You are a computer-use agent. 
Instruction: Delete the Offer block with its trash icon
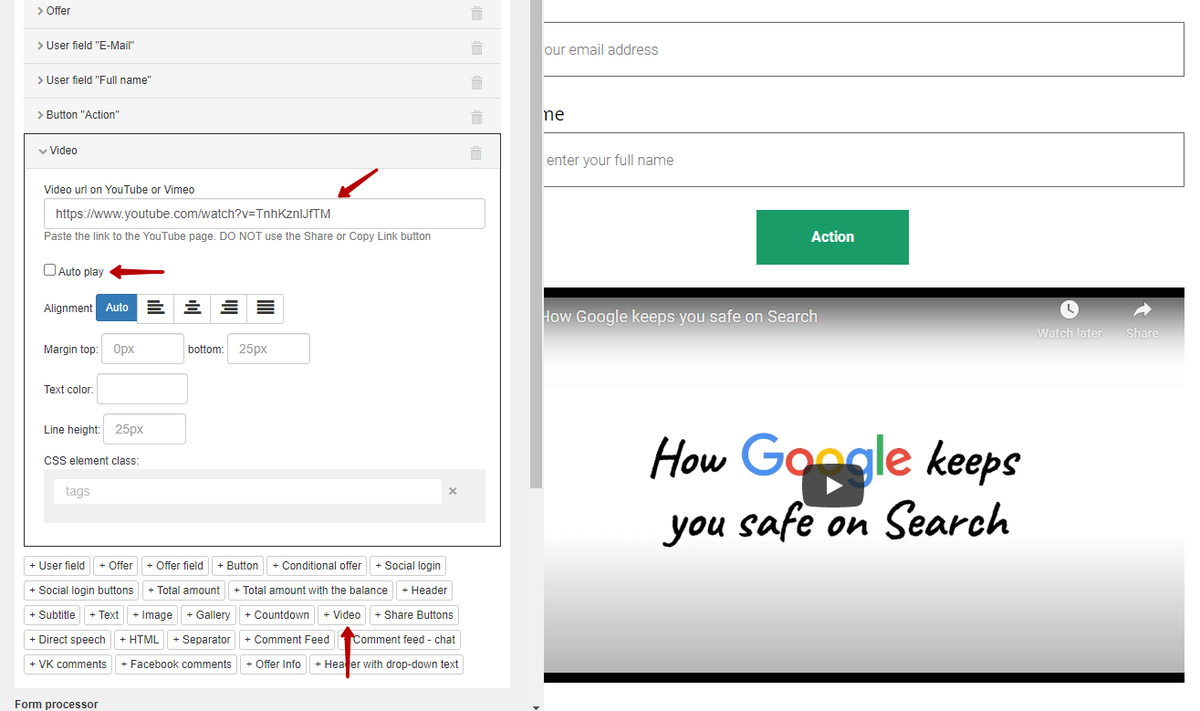476,13
